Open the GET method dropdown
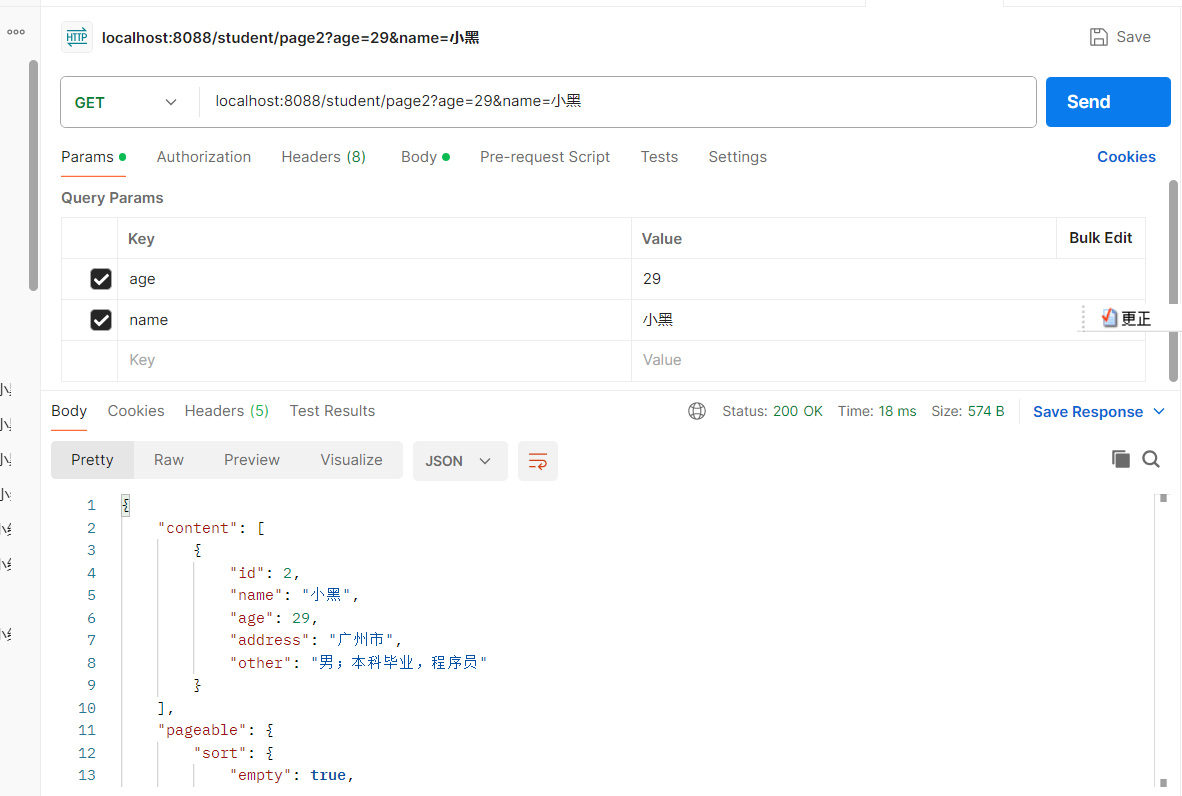This screenshot has height=796, width=1182. point(126,102)
